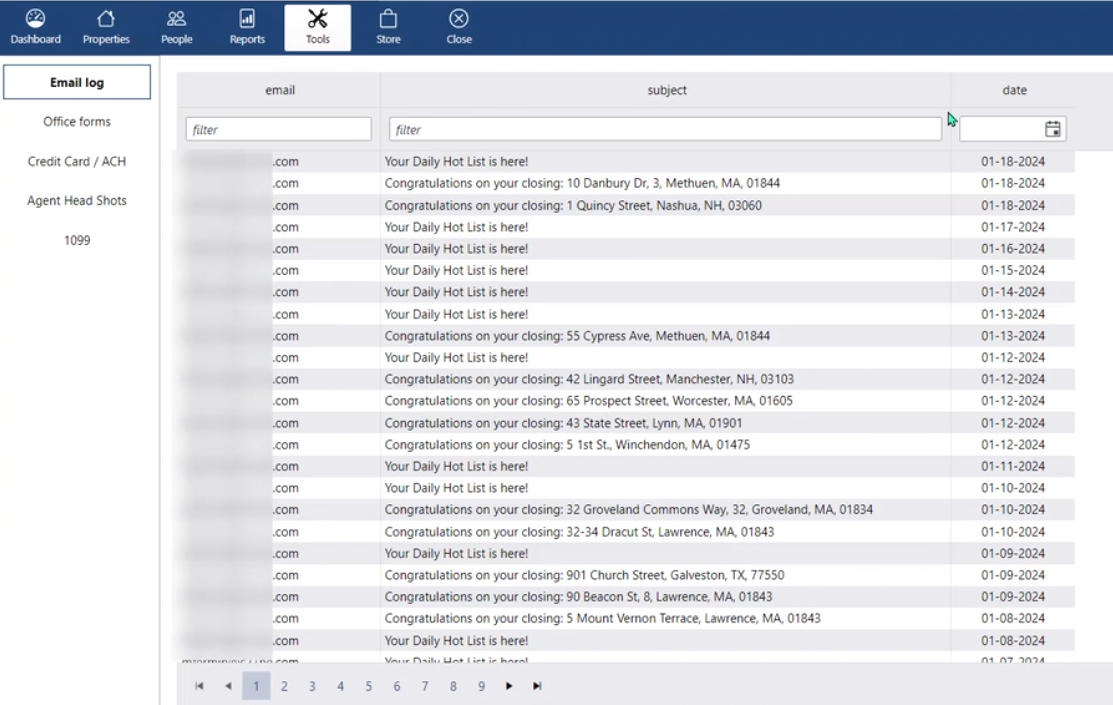Screen dimensions: 1113x705
Task: Select the Hot List email dated 01-11-2024
Action: tap(625, 466)
